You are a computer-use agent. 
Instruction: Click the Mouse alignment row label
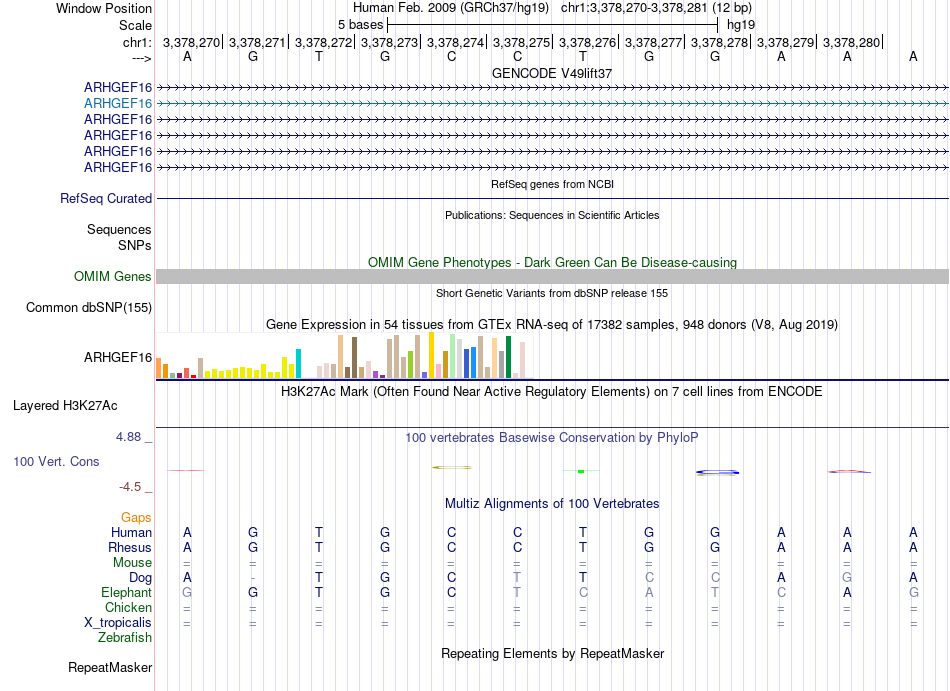[132, 563]
